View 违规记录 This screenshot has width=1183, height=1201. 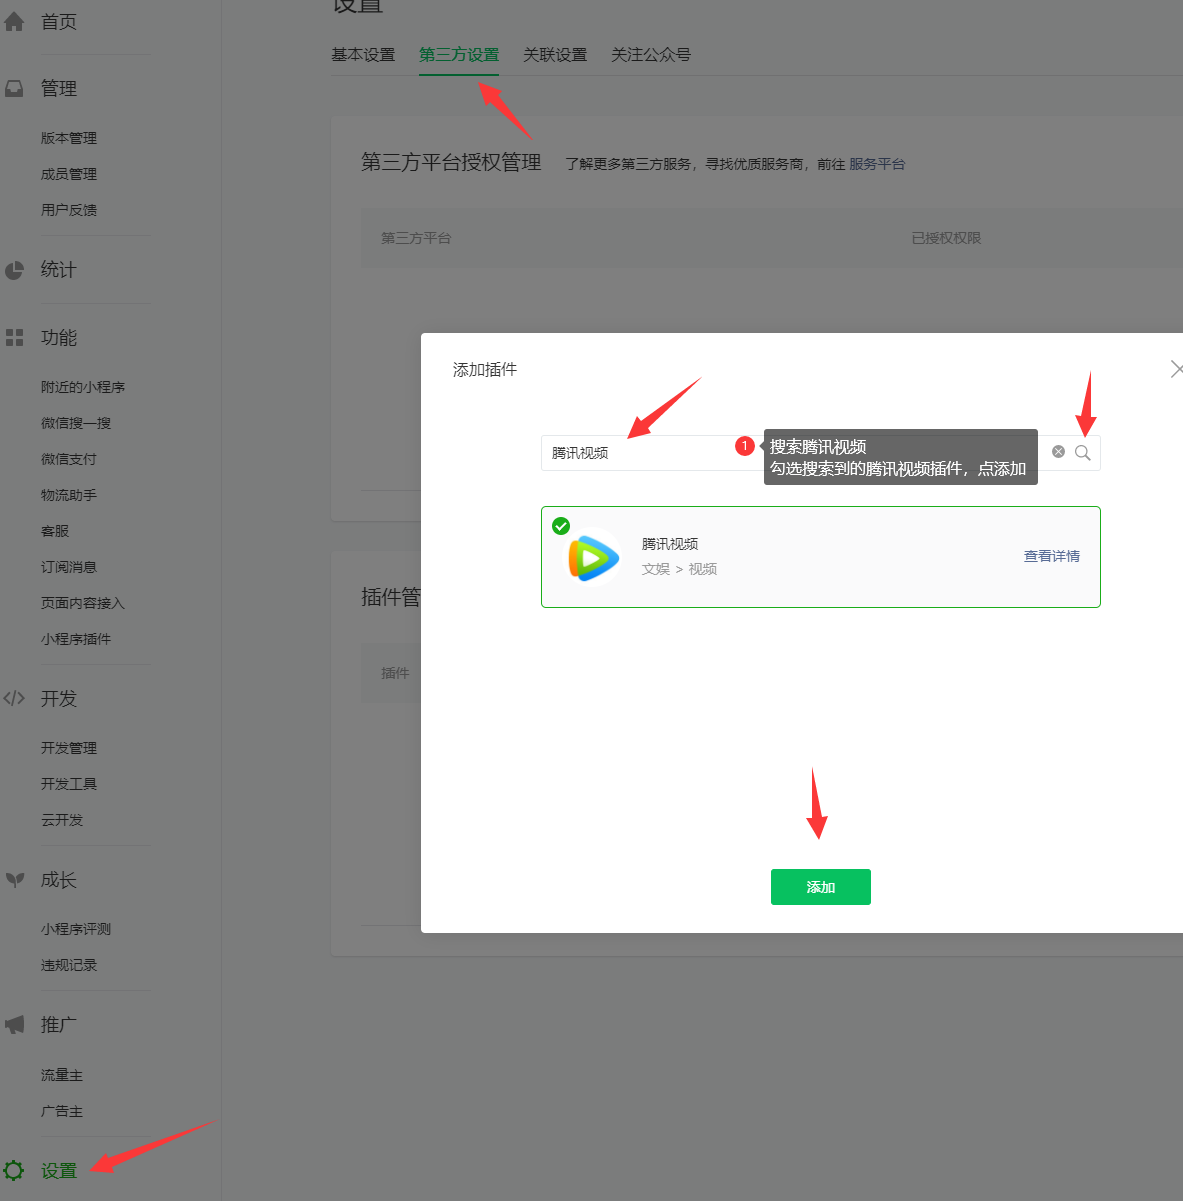(69, 965)
